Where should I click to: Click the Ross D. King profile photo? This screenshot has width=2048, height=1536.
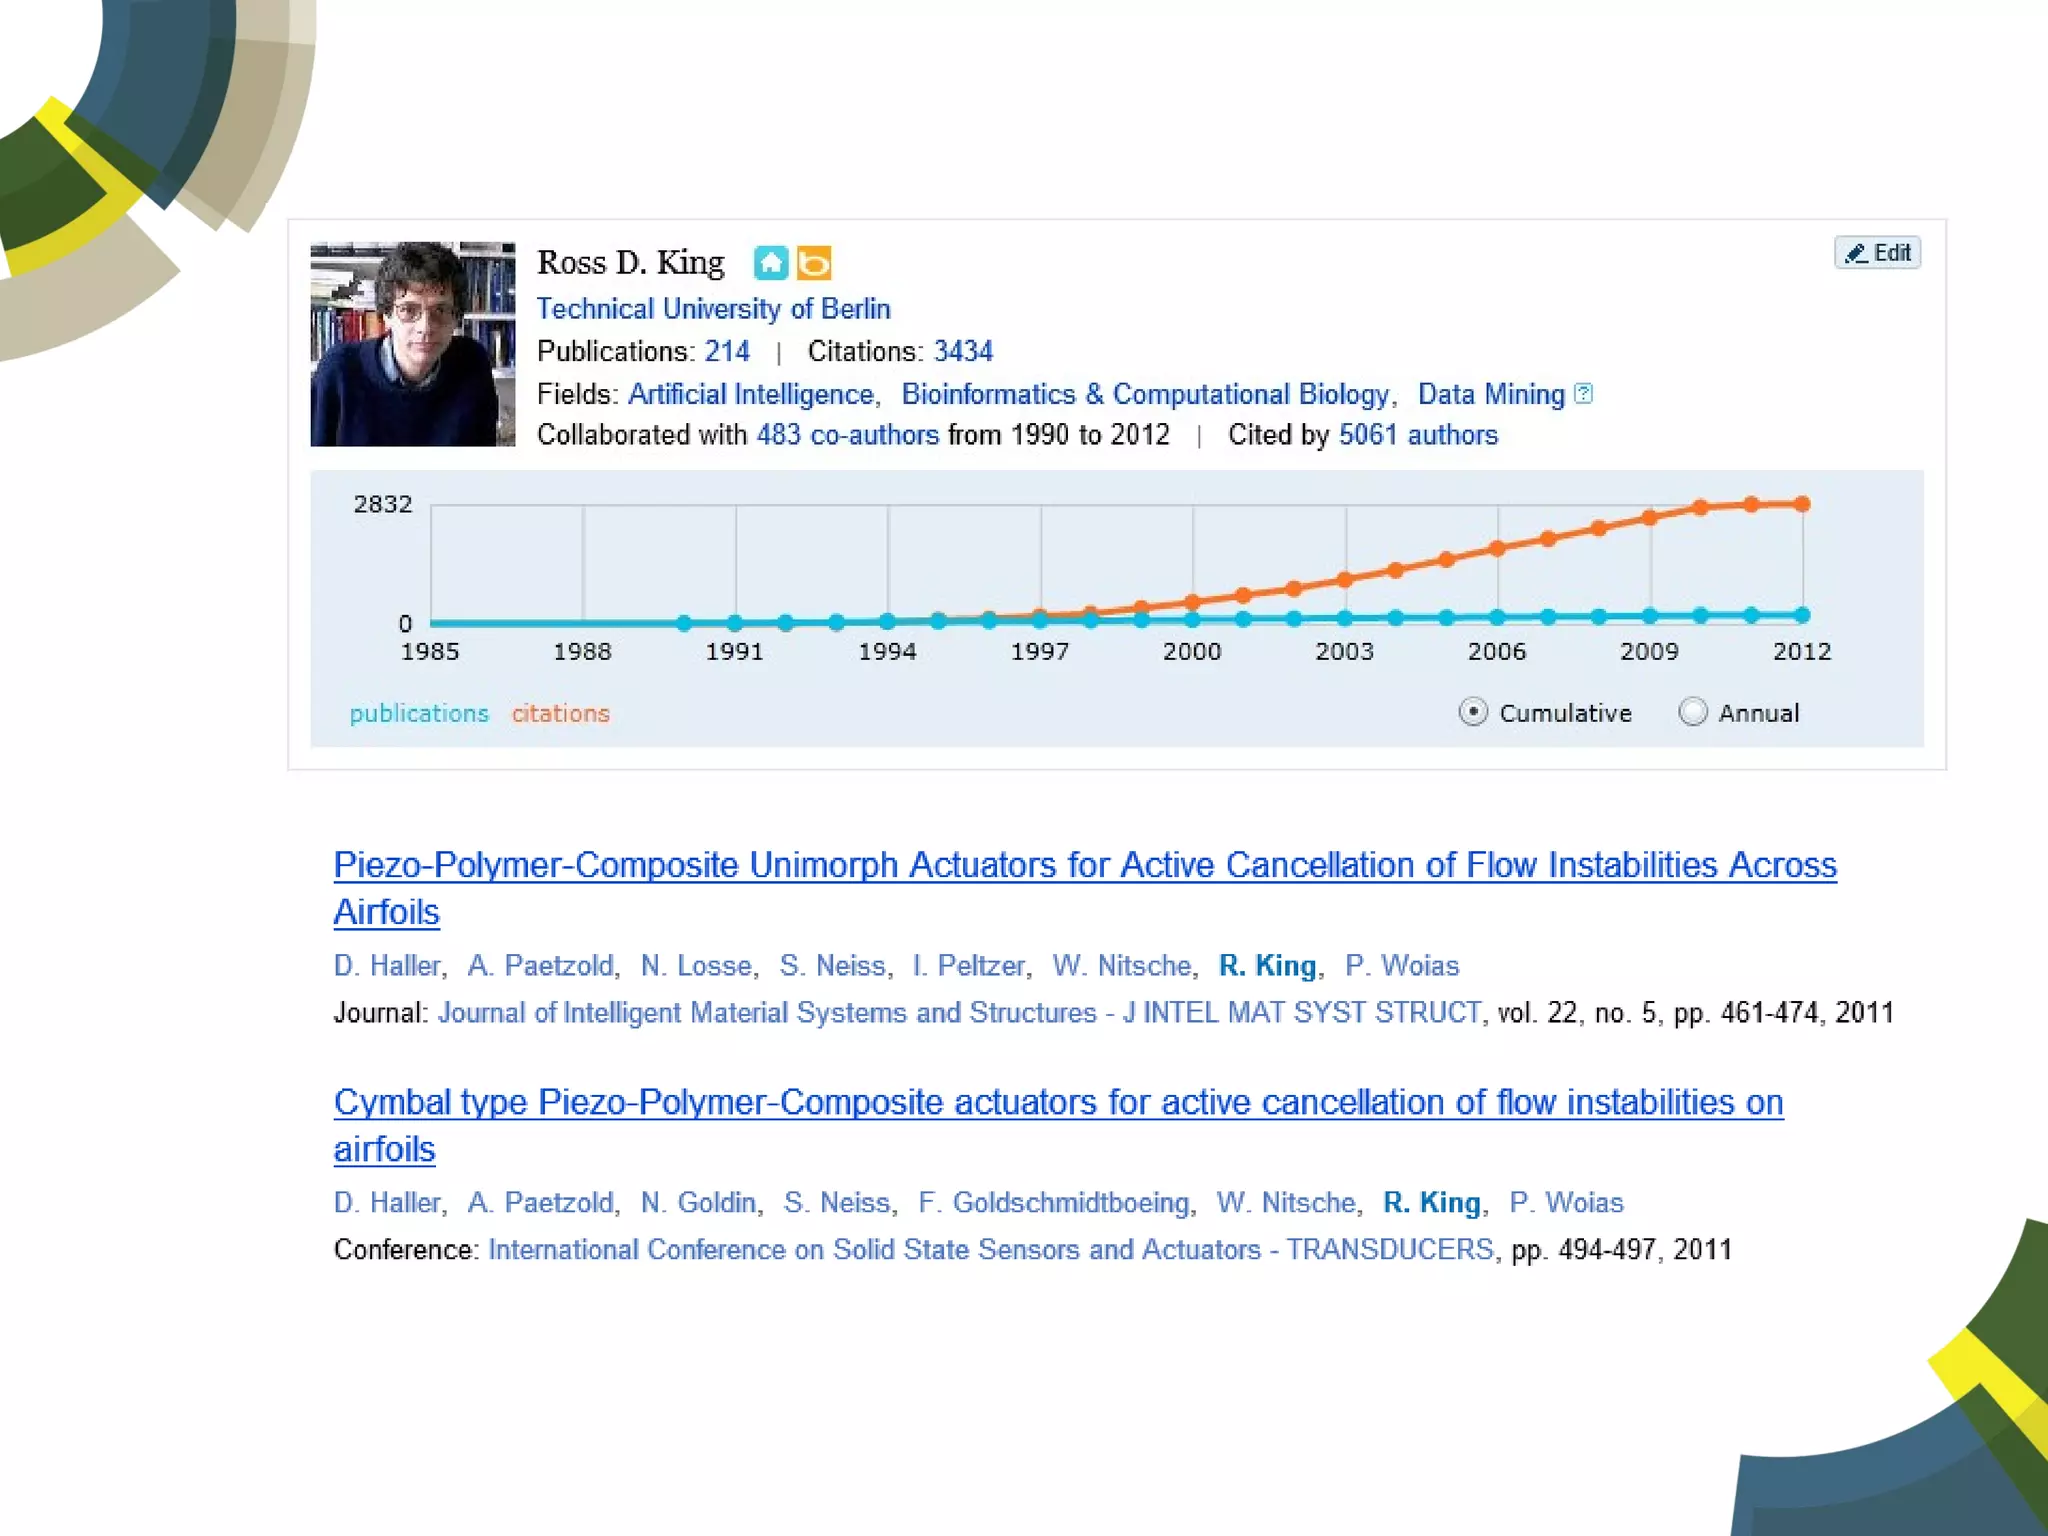(x=412, y=343)
